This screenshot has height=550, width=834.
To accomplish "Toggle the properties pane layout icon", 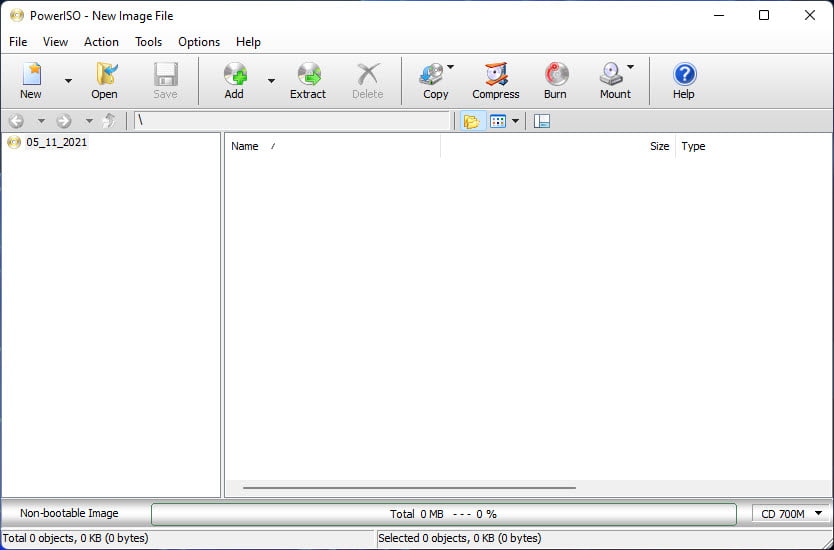I will (541, 121).
